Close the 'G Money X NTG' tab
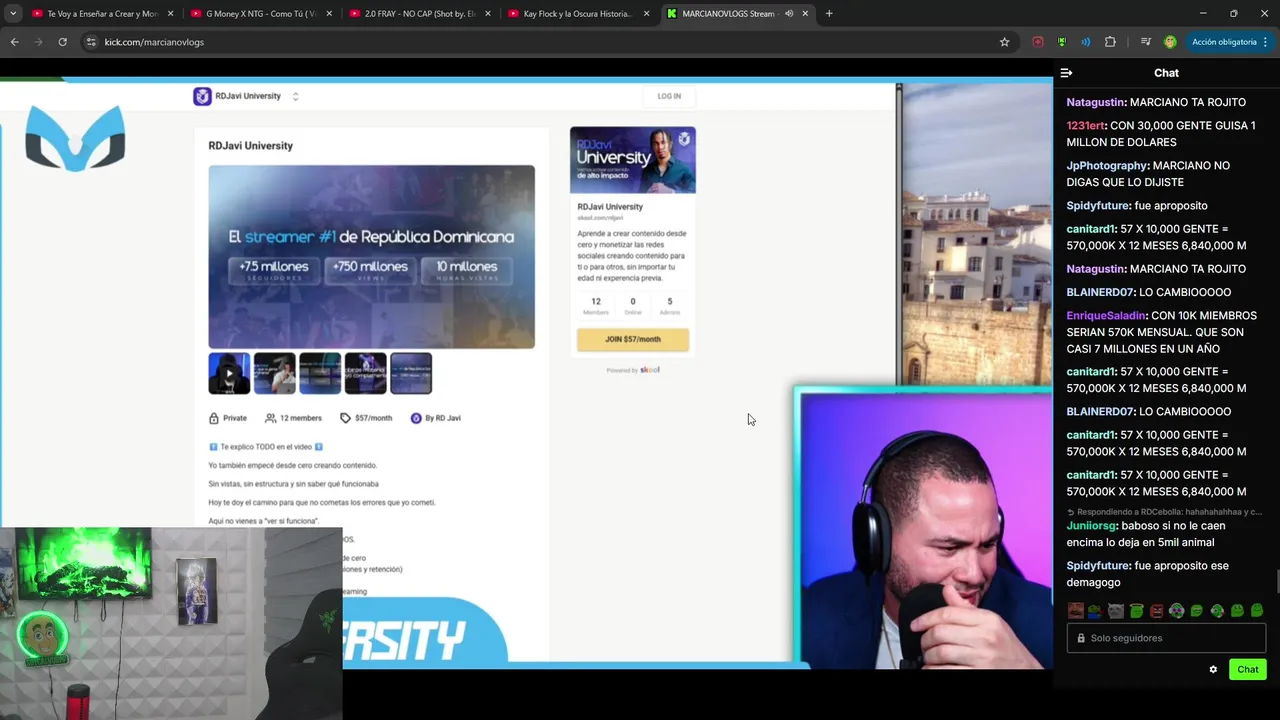The image size is (1280, 720). 329,14
